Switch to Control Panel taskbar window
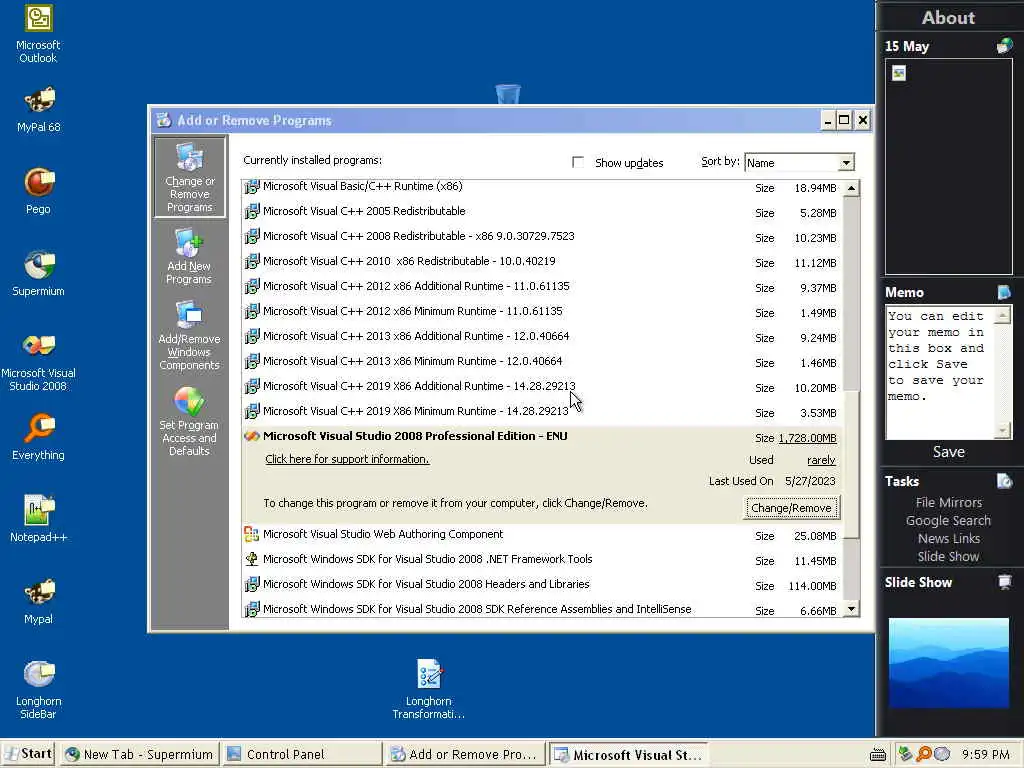Screen dimensions: 1024x768 point(300,754)
